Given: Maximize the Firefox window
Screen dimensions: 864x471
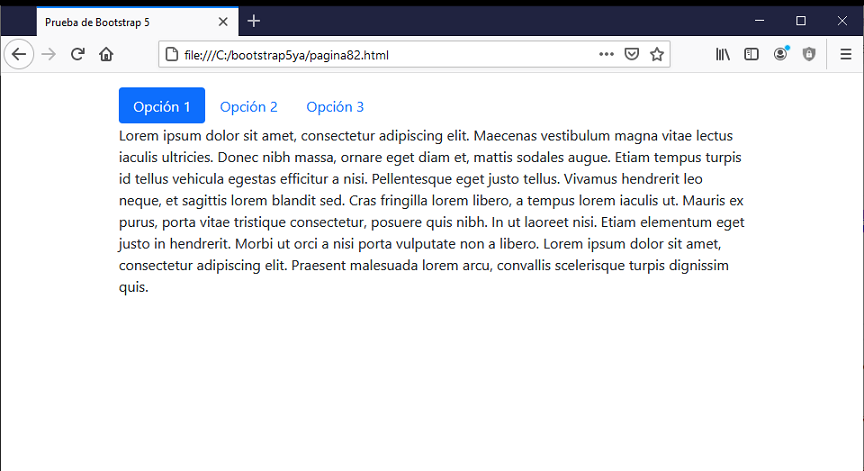Looking at the screenshot, I should (801, 21).
